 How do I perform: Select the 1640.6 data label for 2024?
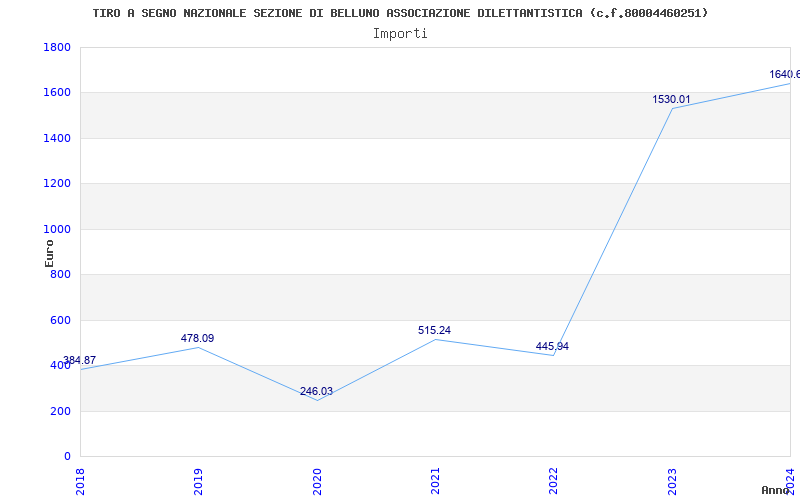(784, 74)
